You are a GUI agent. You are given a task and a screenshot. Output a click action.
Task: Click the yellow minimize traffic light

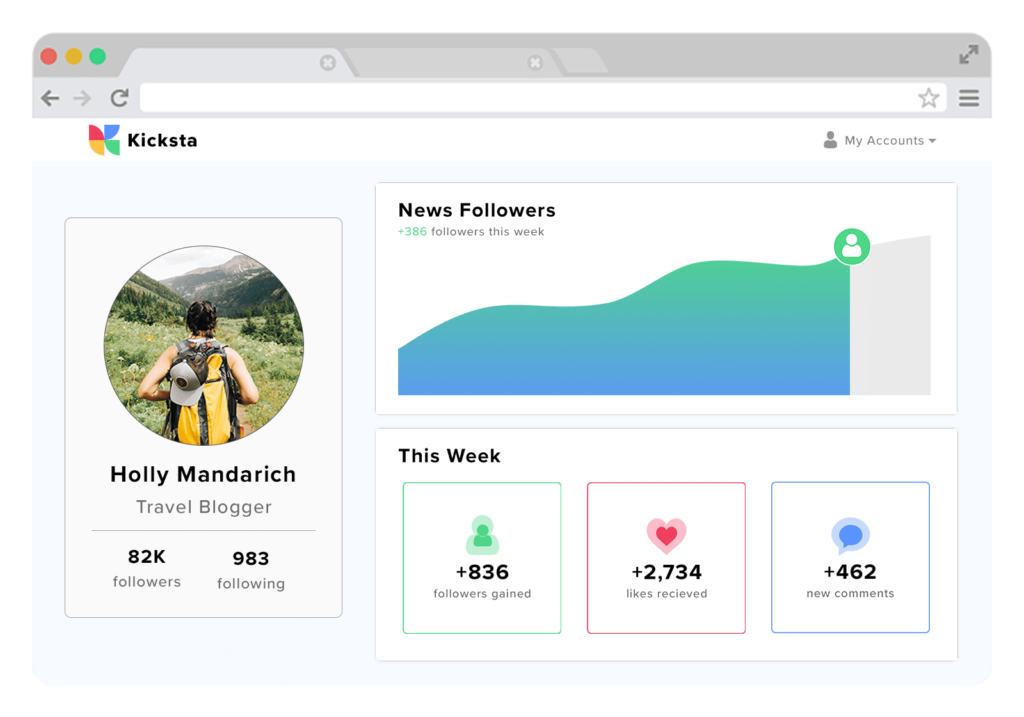click(x=72, y=57)
